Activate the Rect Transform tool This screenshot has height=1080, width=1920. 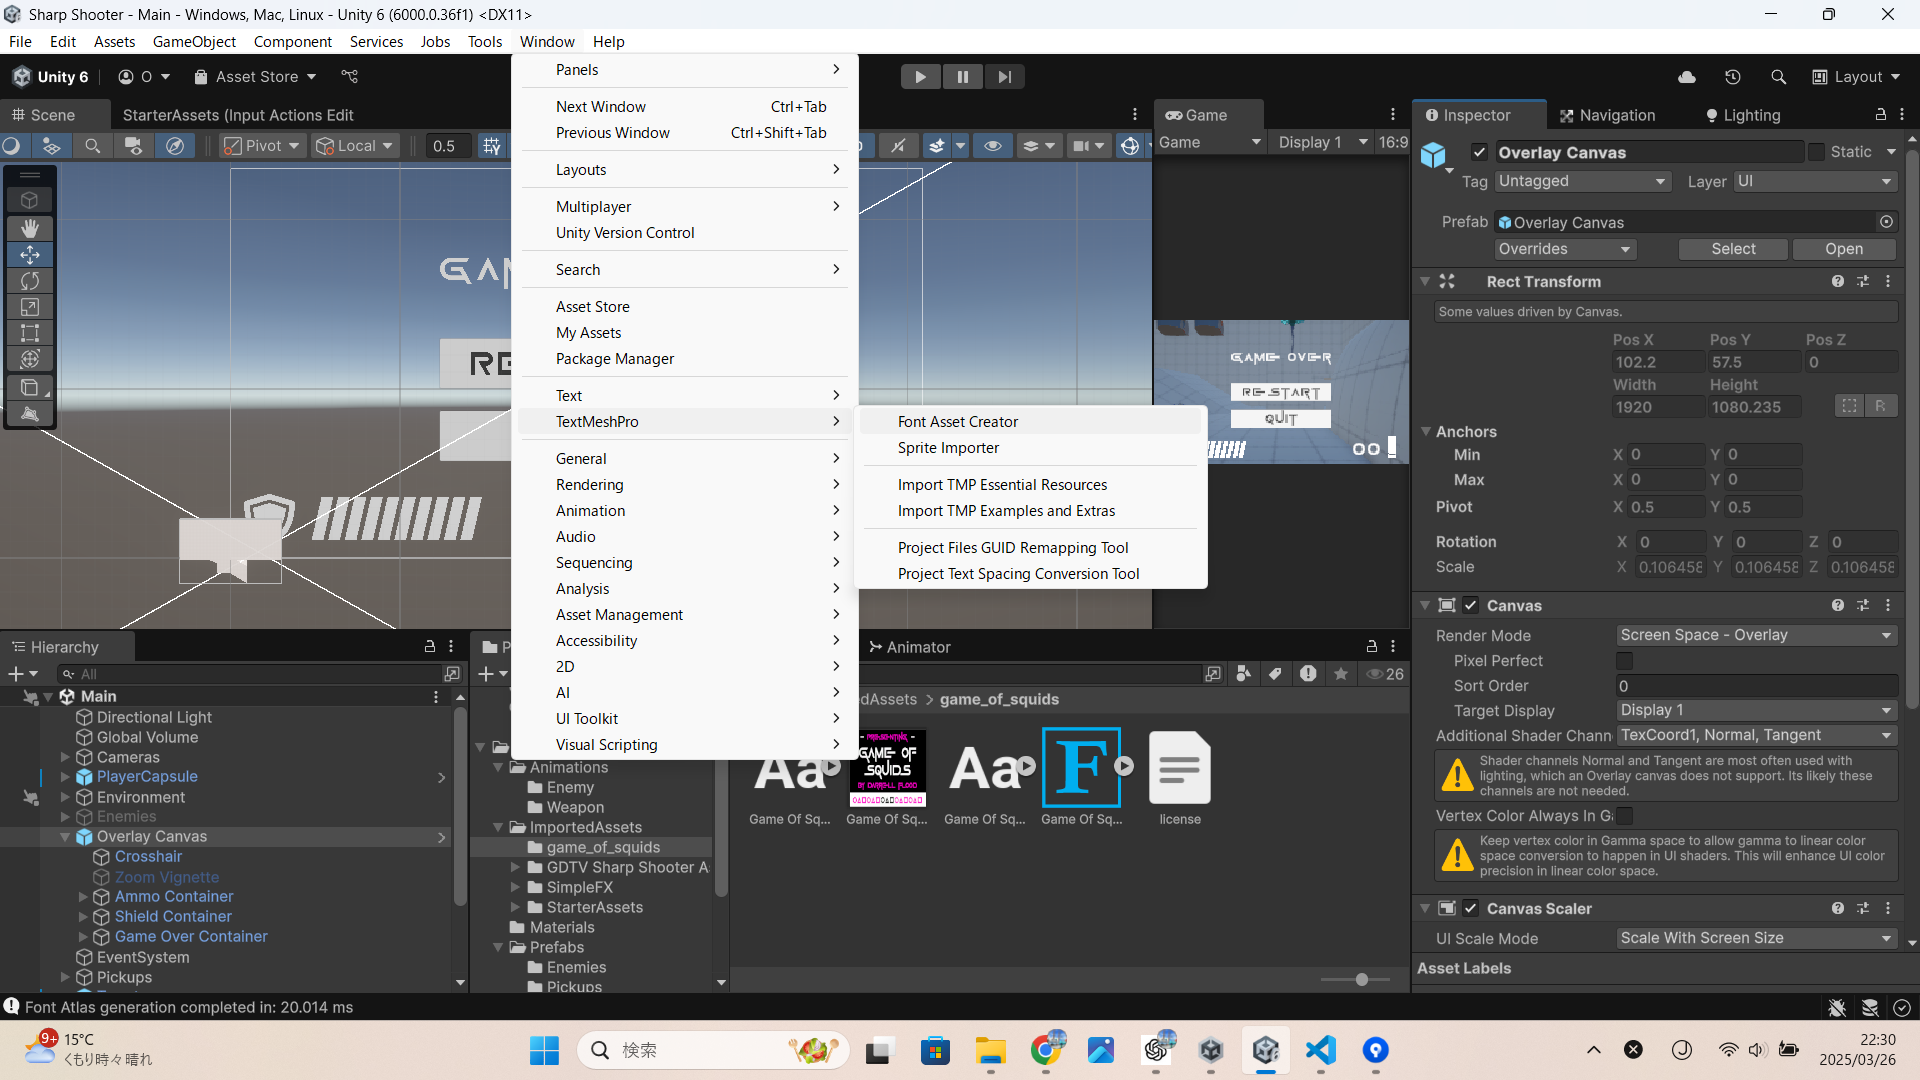click(x=30, y=334)
